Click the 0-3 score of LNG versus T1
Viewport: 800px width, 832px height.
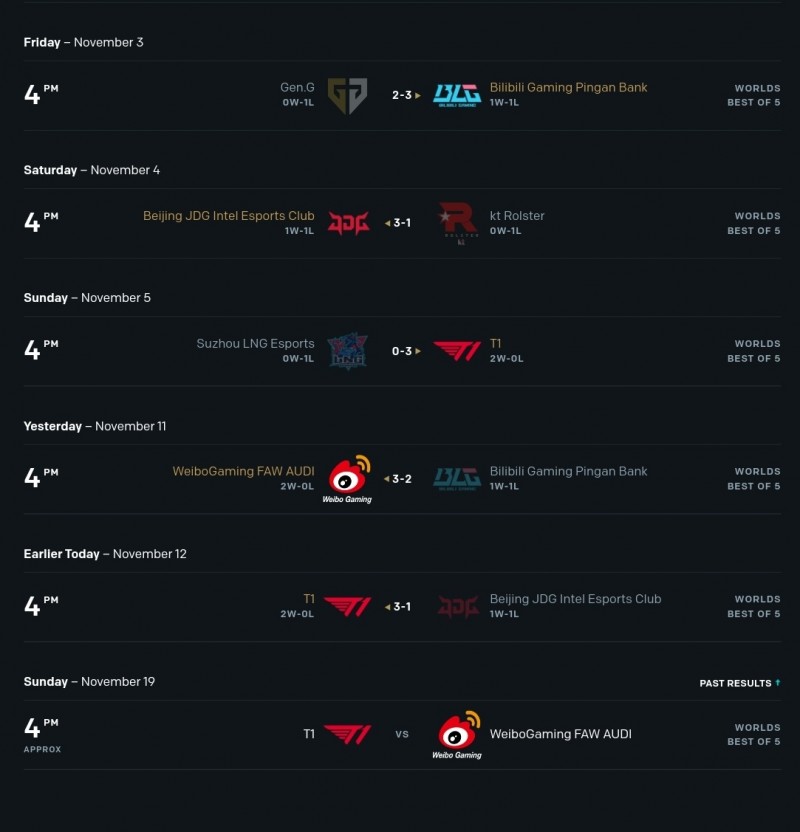402,351
